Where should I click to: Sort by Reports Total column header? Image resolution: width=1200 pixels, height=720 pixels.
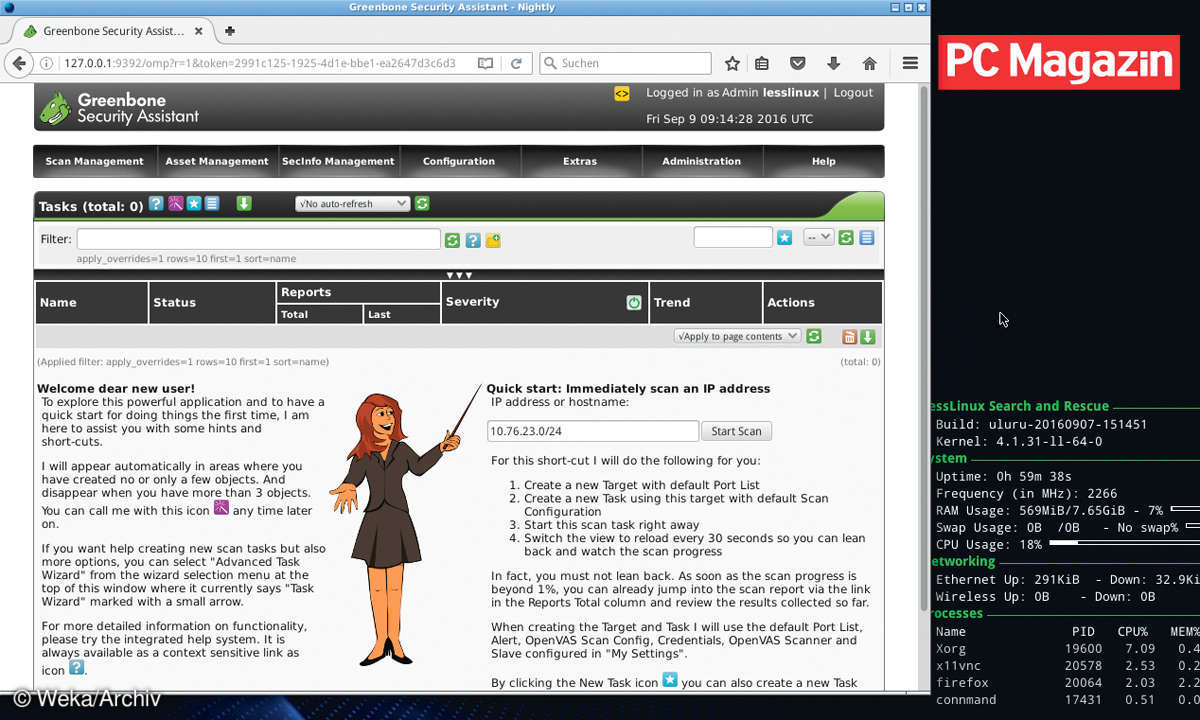[x=294, y=314]
